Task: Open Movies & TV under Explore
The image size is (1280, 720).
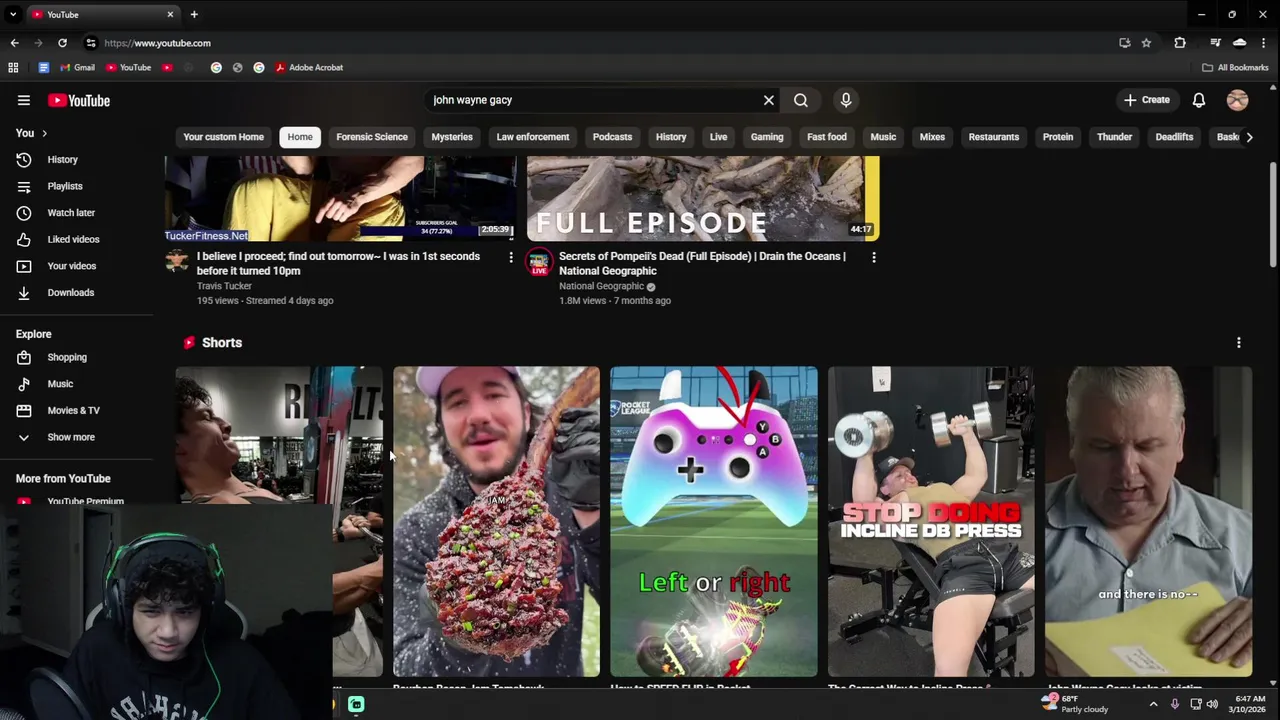Action: point(78,410)
